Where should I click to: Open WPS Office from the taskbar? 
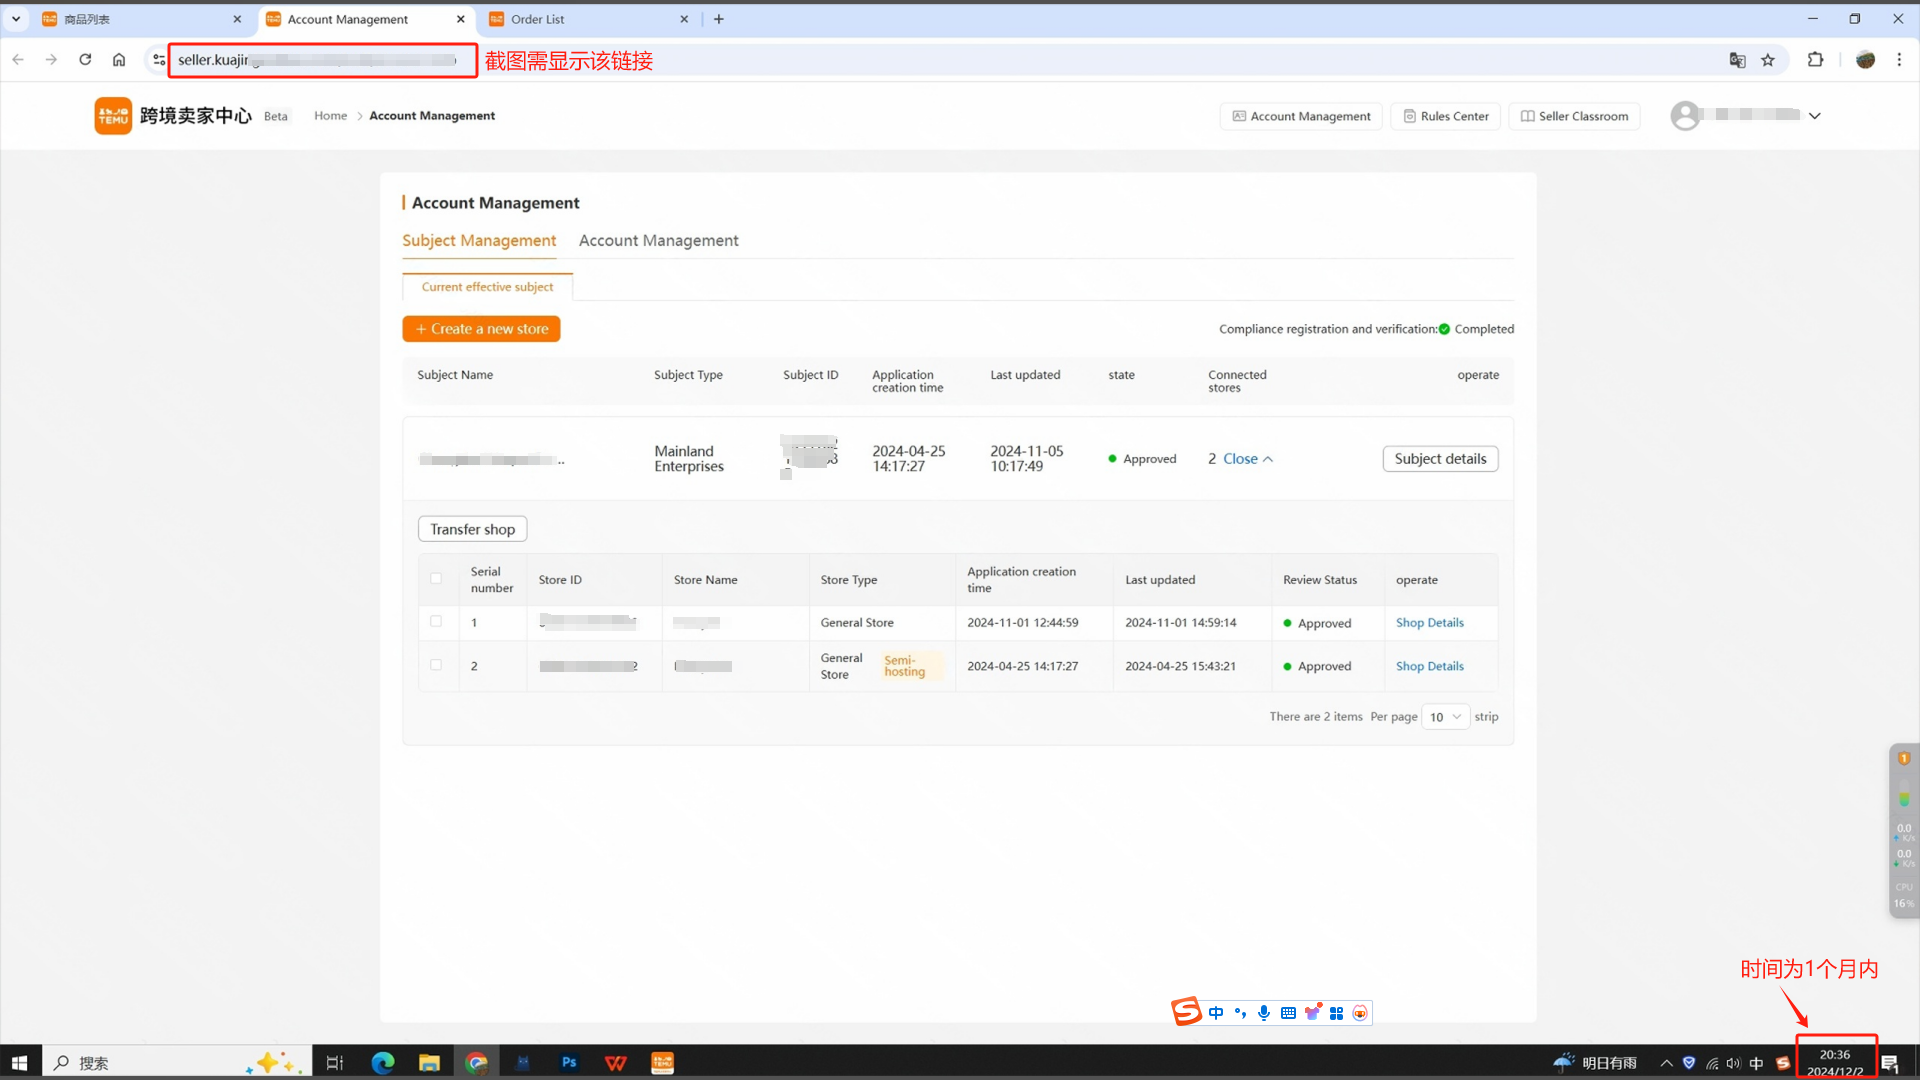pos(616,1062)
